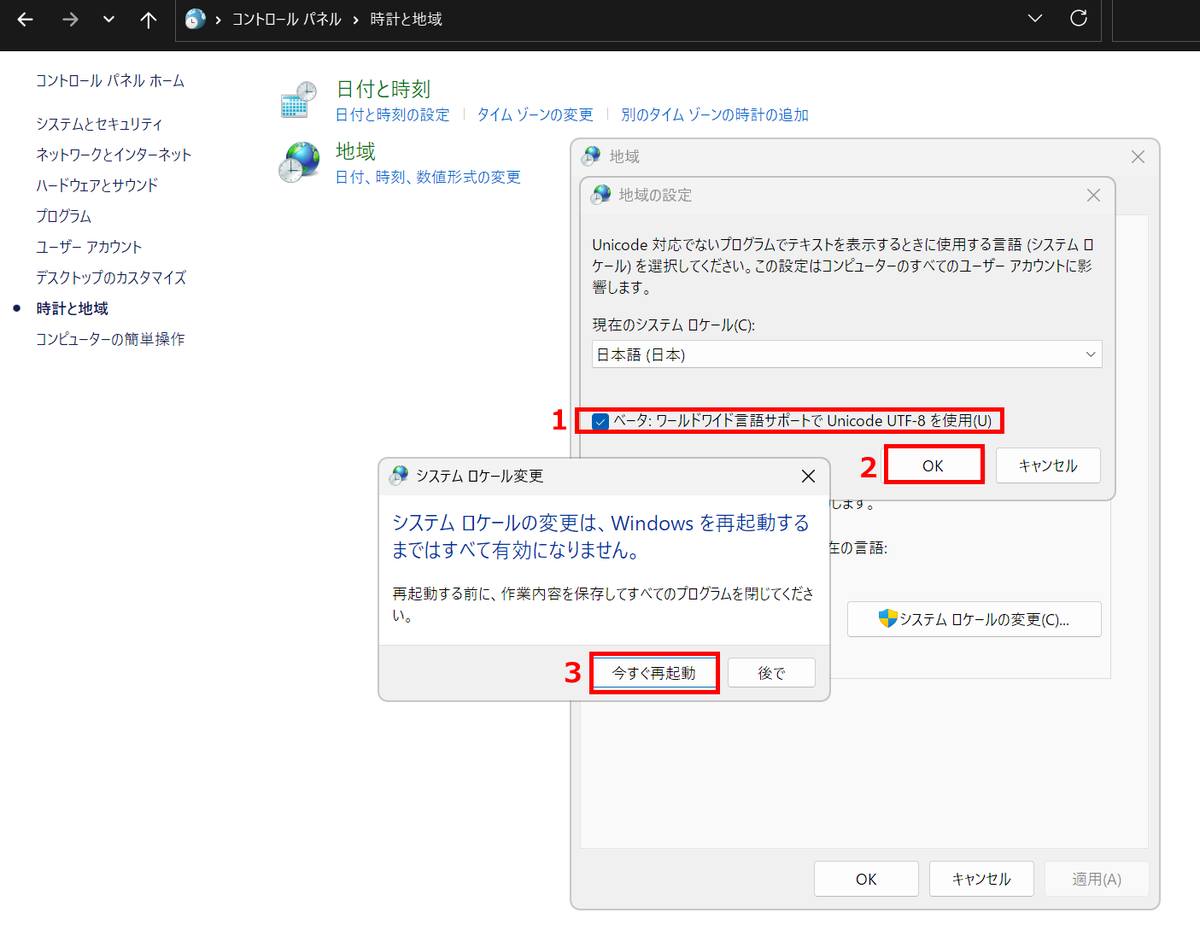Open タイム ゾーンの変更 link
This screenshot has height=936, width=1200.
point(535,115)
